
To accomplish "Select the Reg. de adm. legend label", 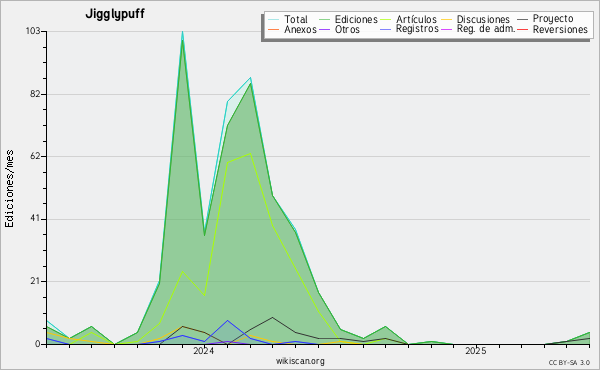I will tap(486, 29).
